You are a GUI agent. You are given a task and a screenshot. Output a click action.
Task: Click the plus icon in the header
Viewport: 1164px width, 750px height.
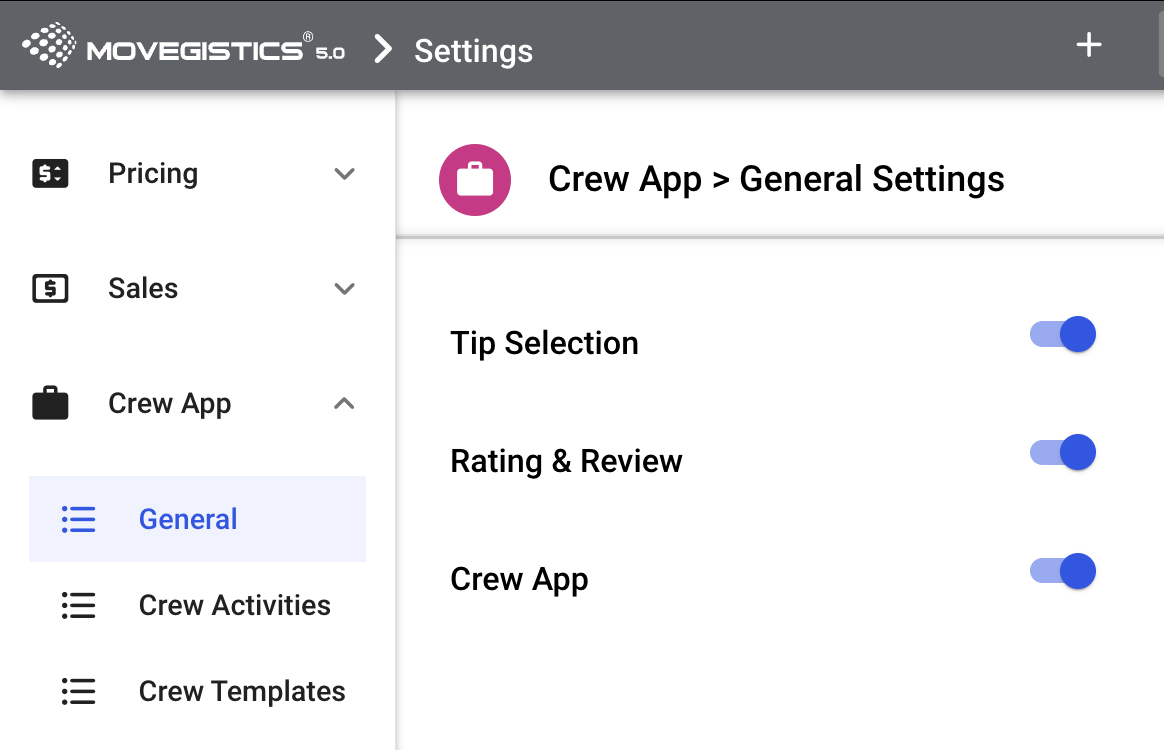click(x=1088, y=45)
